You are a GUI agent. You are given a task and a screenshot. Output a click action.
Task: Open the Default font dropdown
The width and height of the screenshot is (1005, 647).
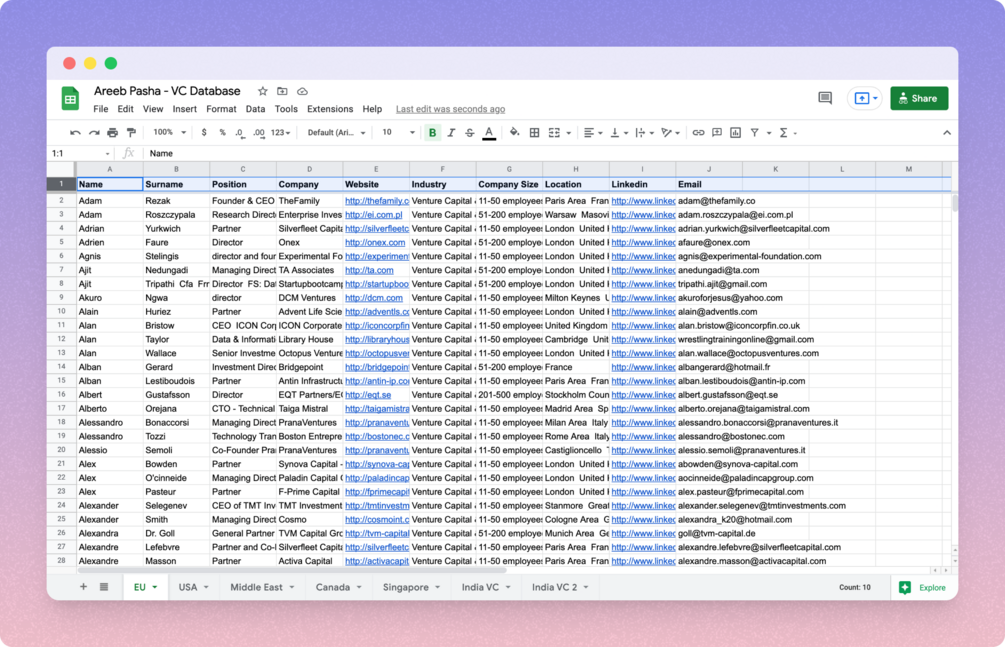coord(336,133)
